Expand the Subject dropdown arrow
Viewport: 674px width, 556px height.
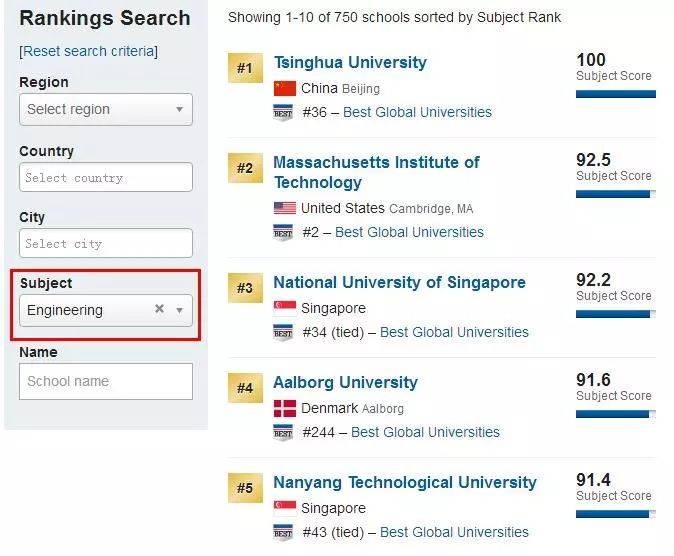[x=179, y=310]
